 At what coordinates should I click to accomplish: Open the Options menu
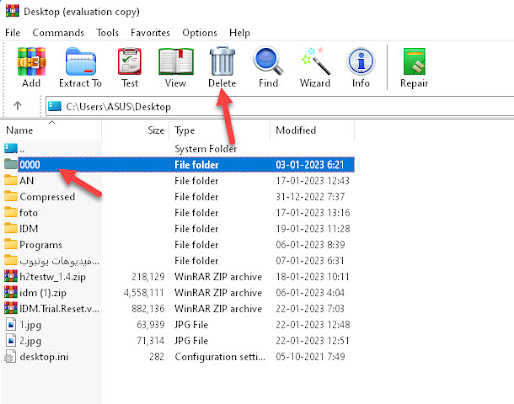tap(200, 33)
